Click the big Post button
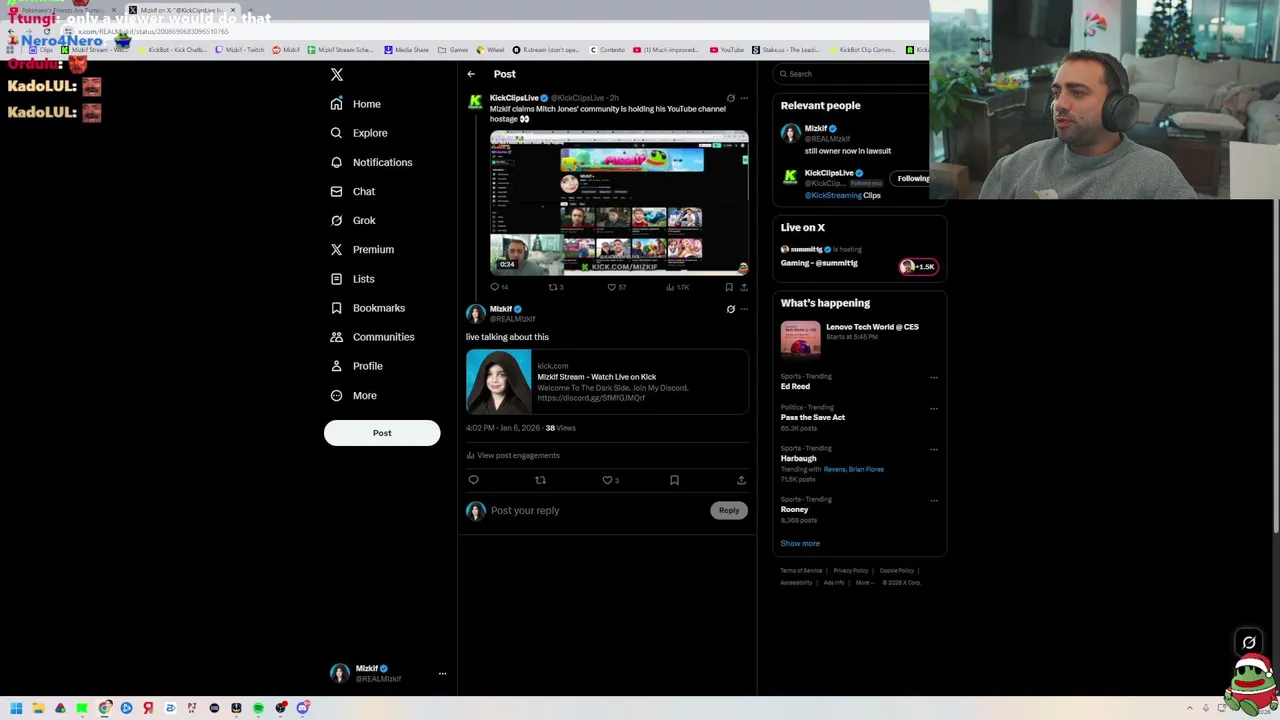 [x=382, y=433]
